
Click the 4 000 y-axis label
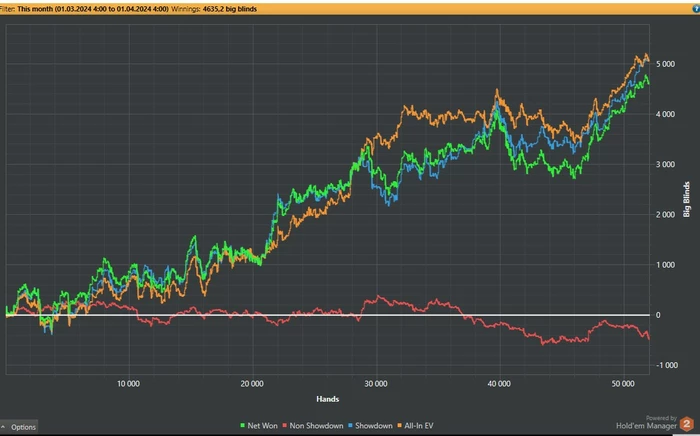coord(665,114)
